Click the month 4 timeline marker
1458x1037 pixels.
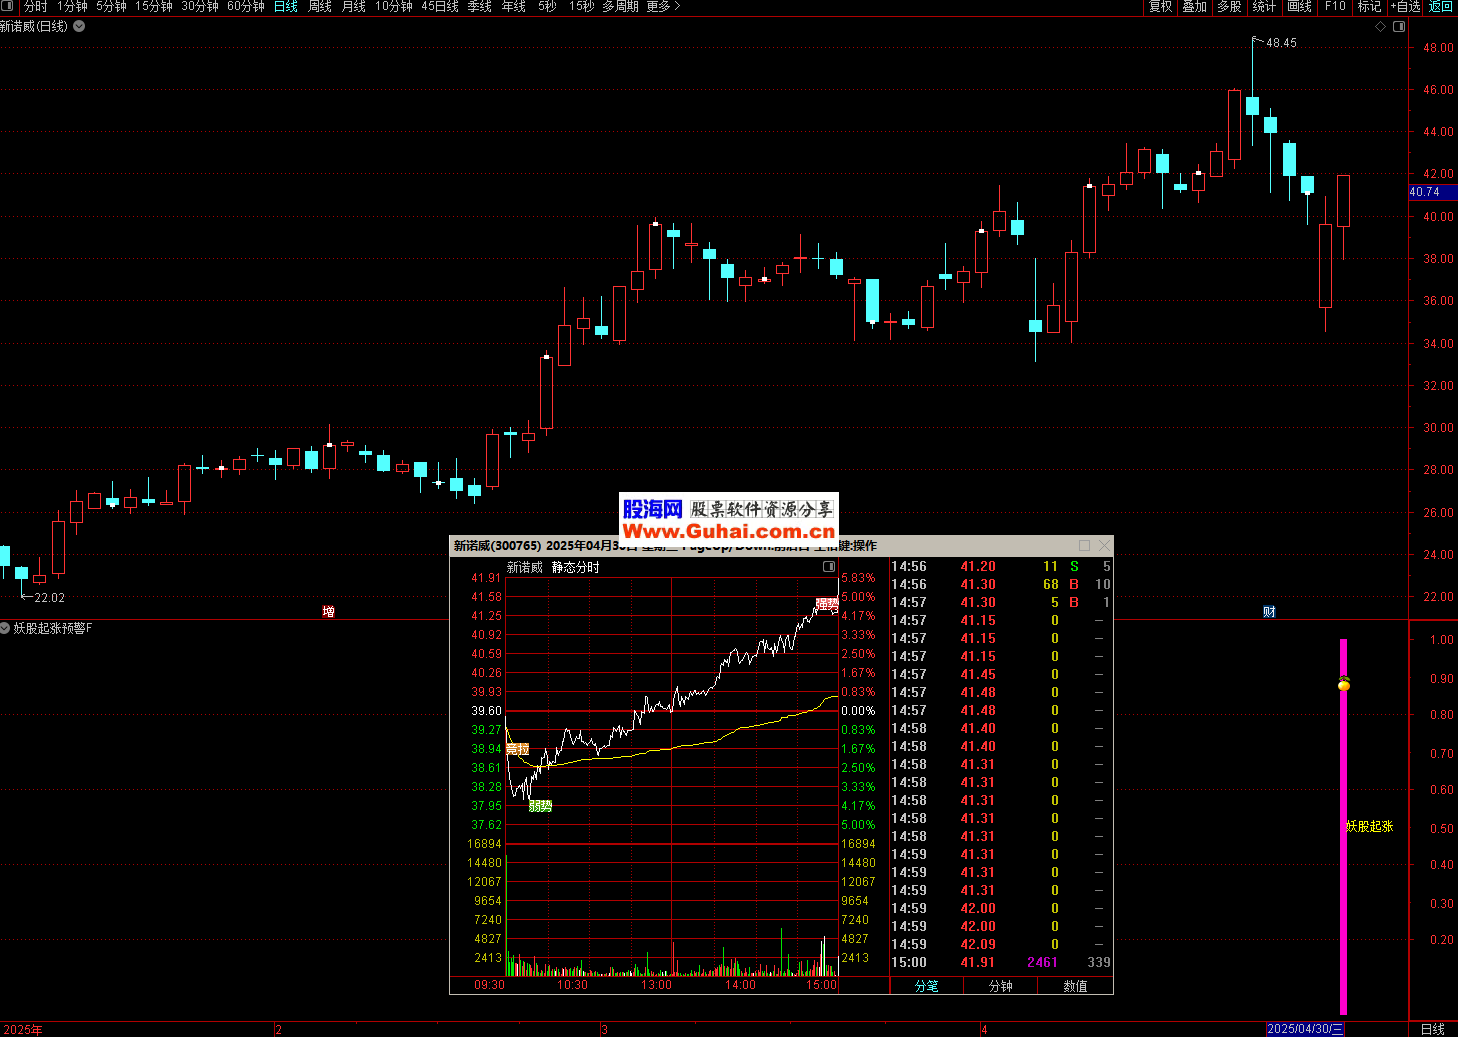[984, 1030]
